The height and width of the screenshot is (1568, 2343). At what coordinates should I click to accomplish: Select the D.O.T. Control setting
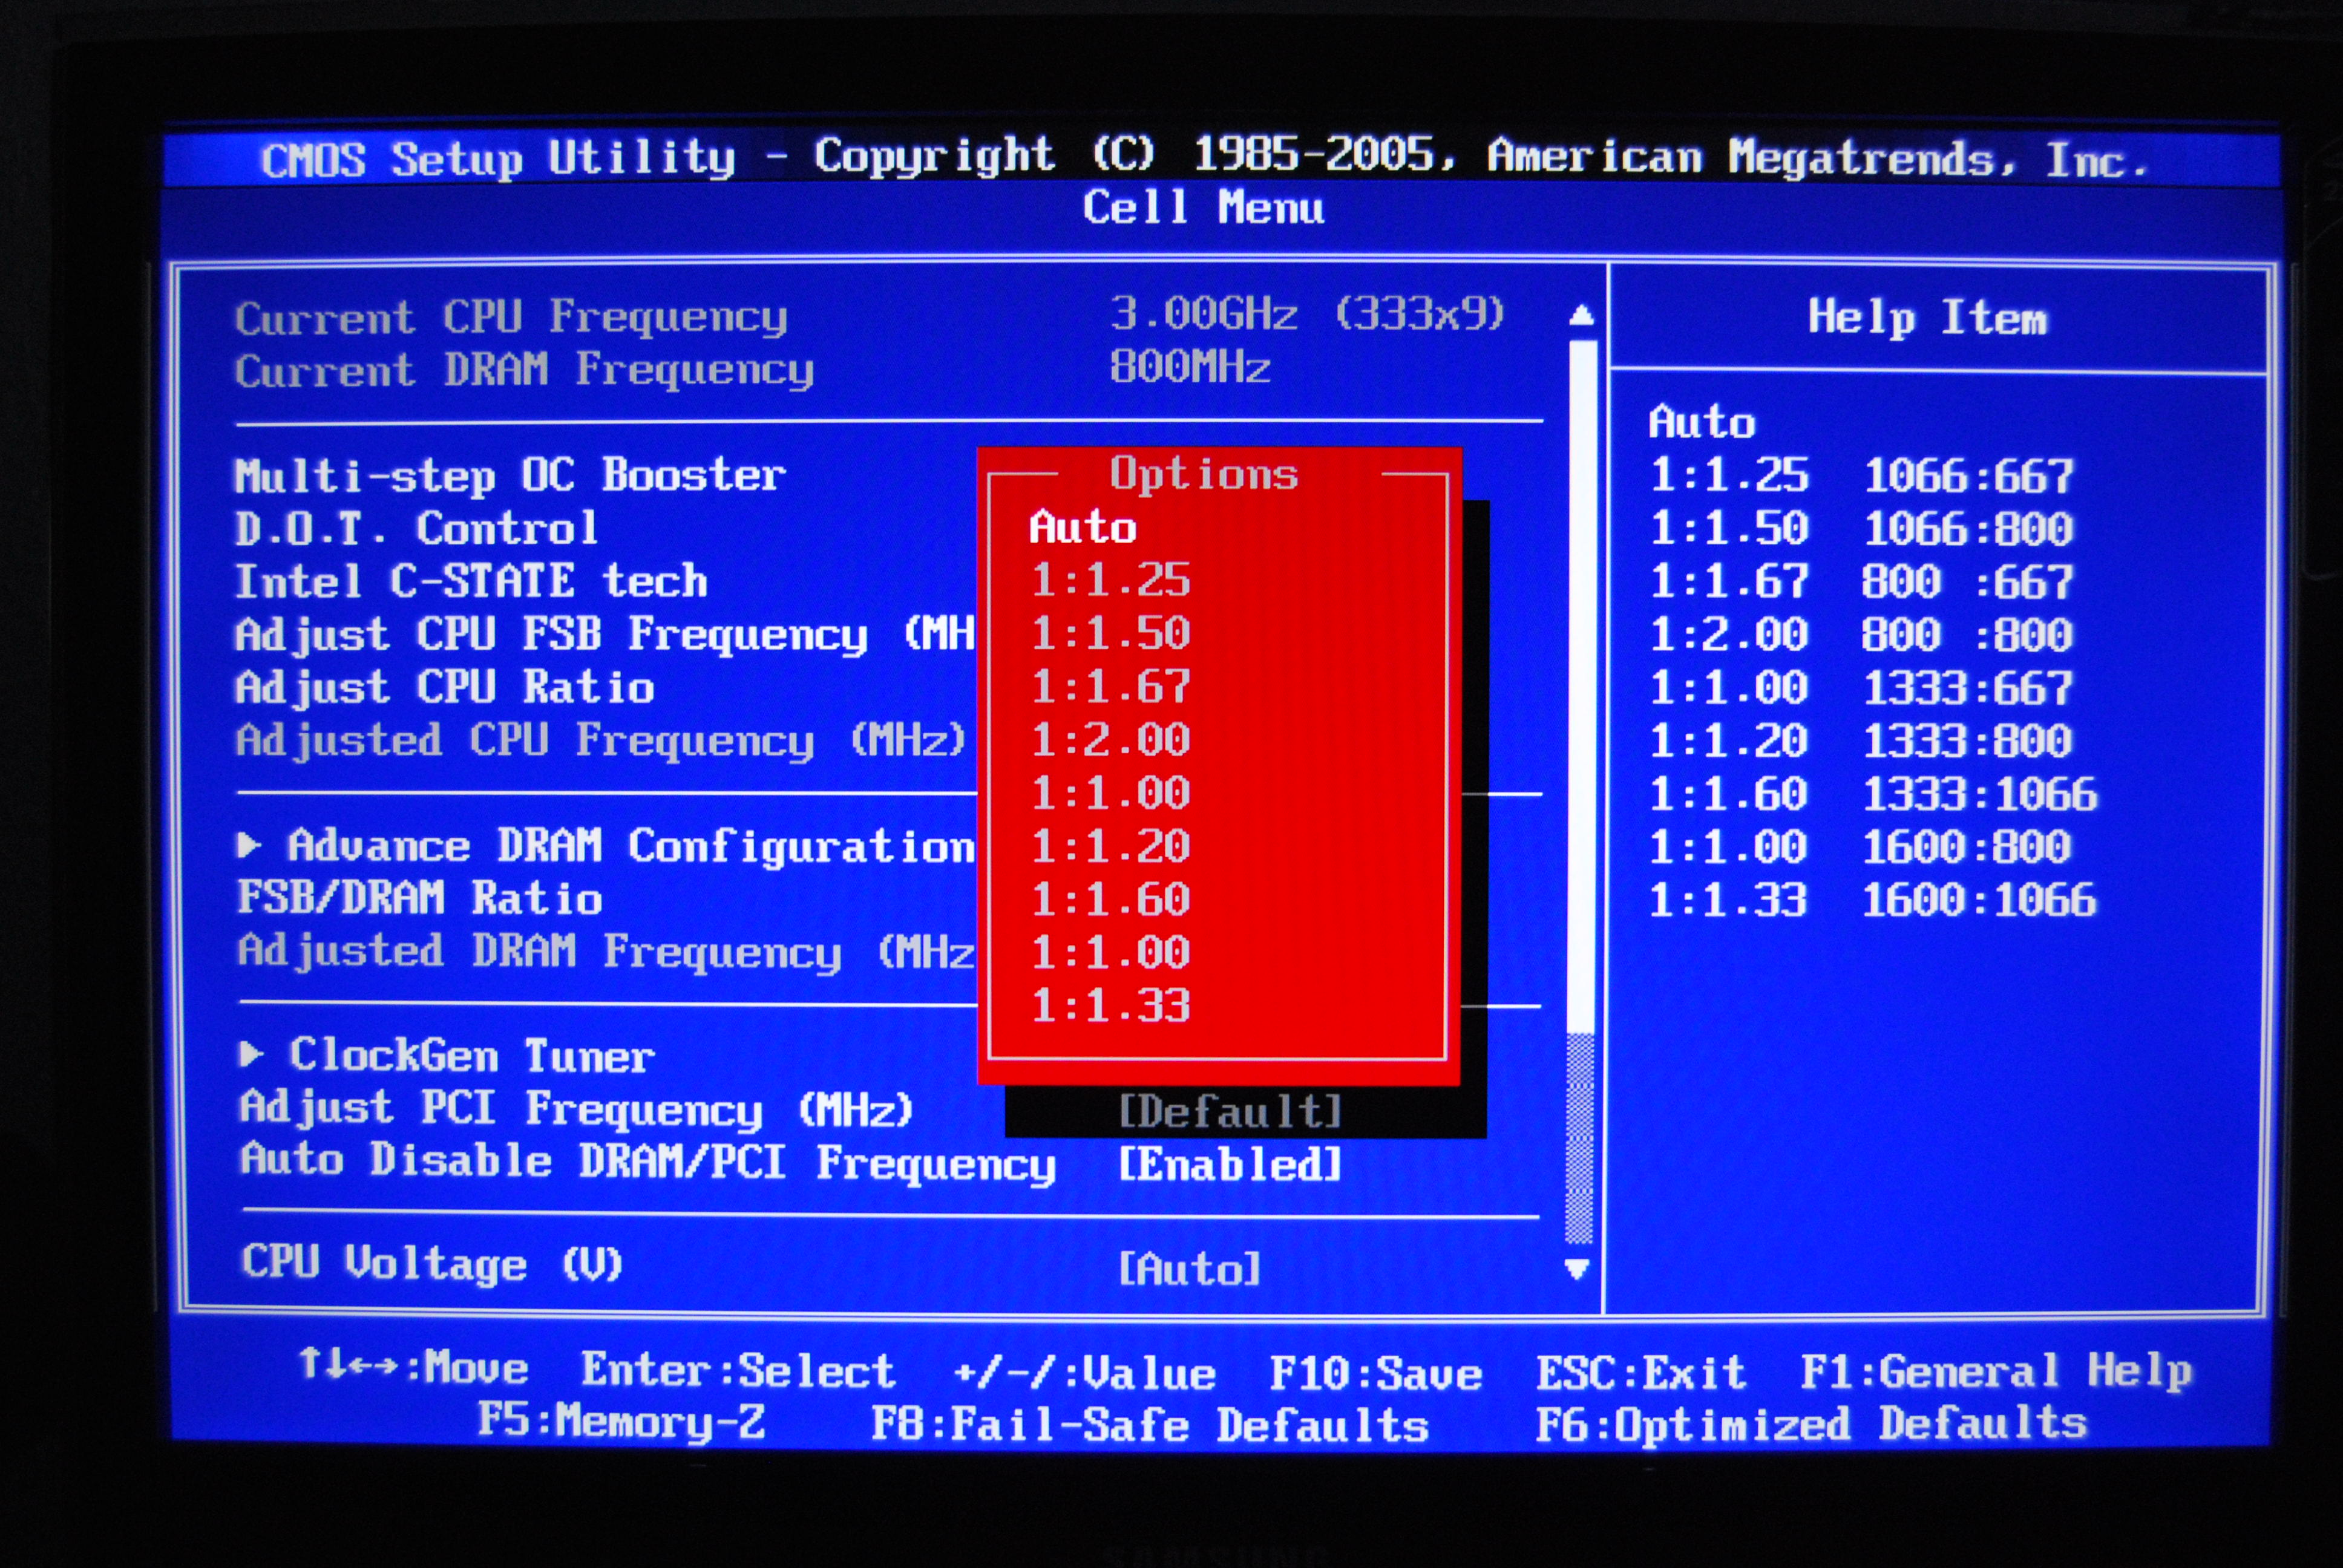tap(416, 528)
